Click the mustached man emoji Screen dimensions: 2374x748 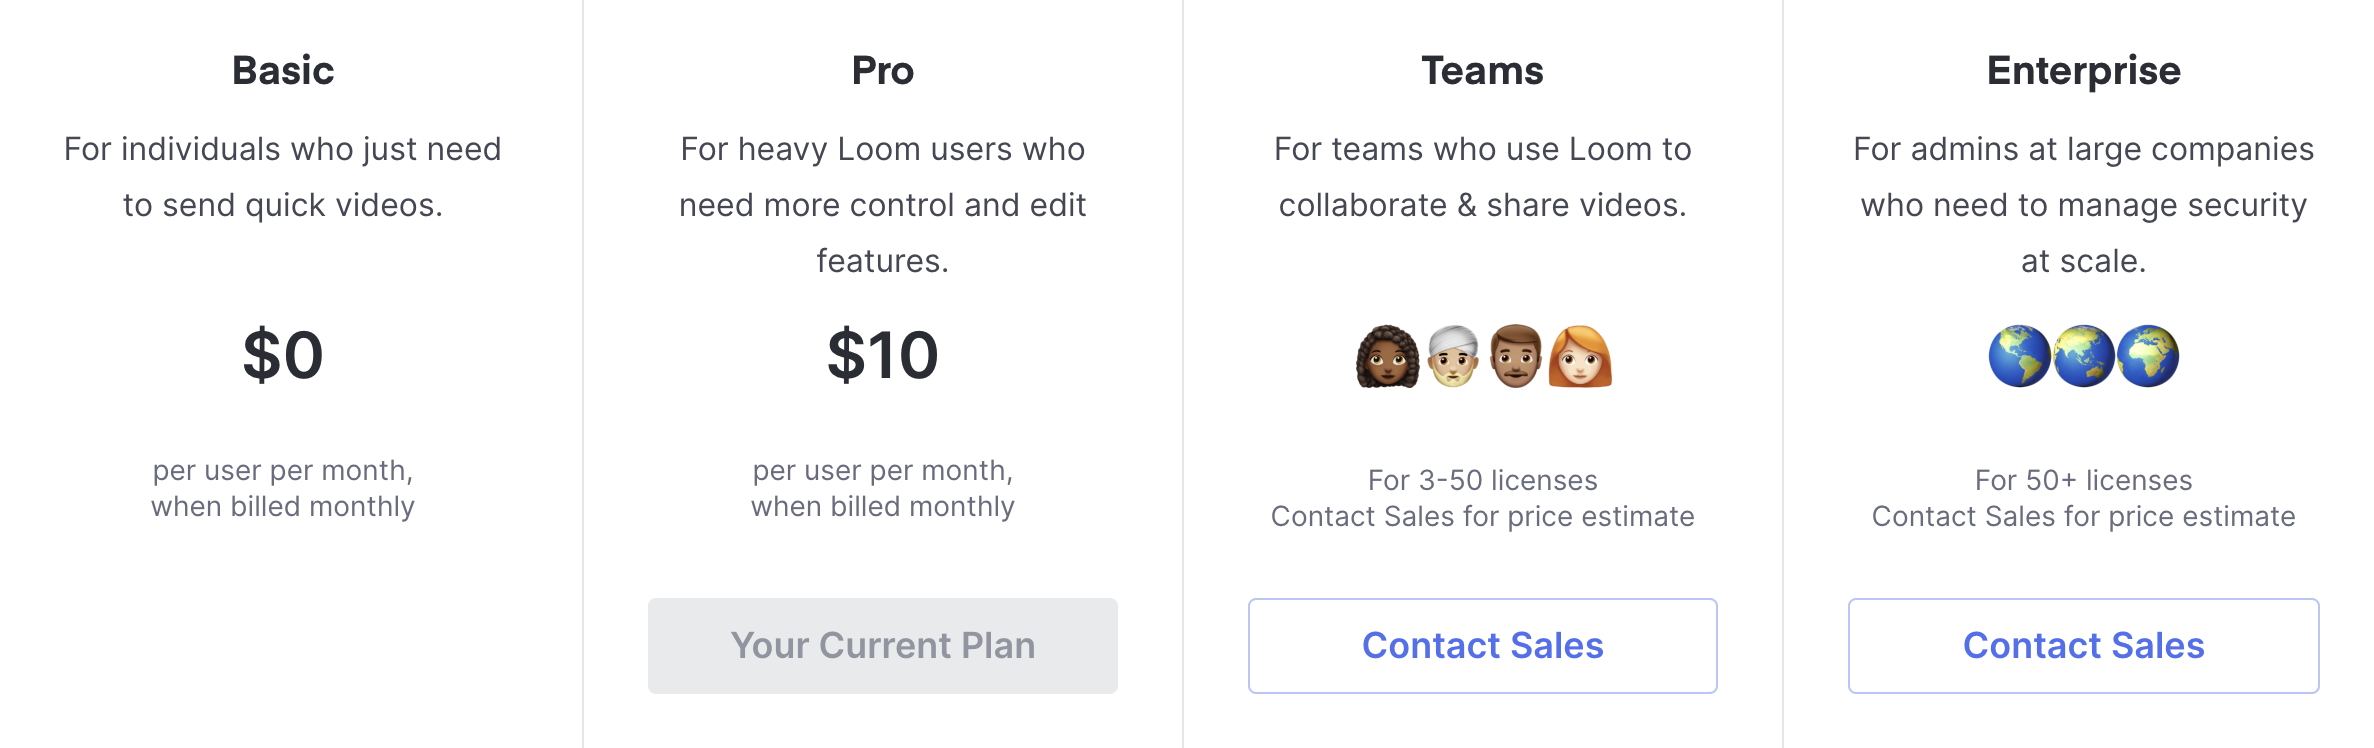1516,356
